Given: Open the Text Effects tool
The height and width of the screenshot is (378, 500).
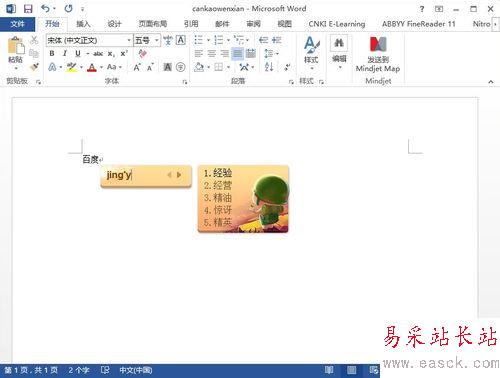Looking at the screenshot, I should 52,67.
